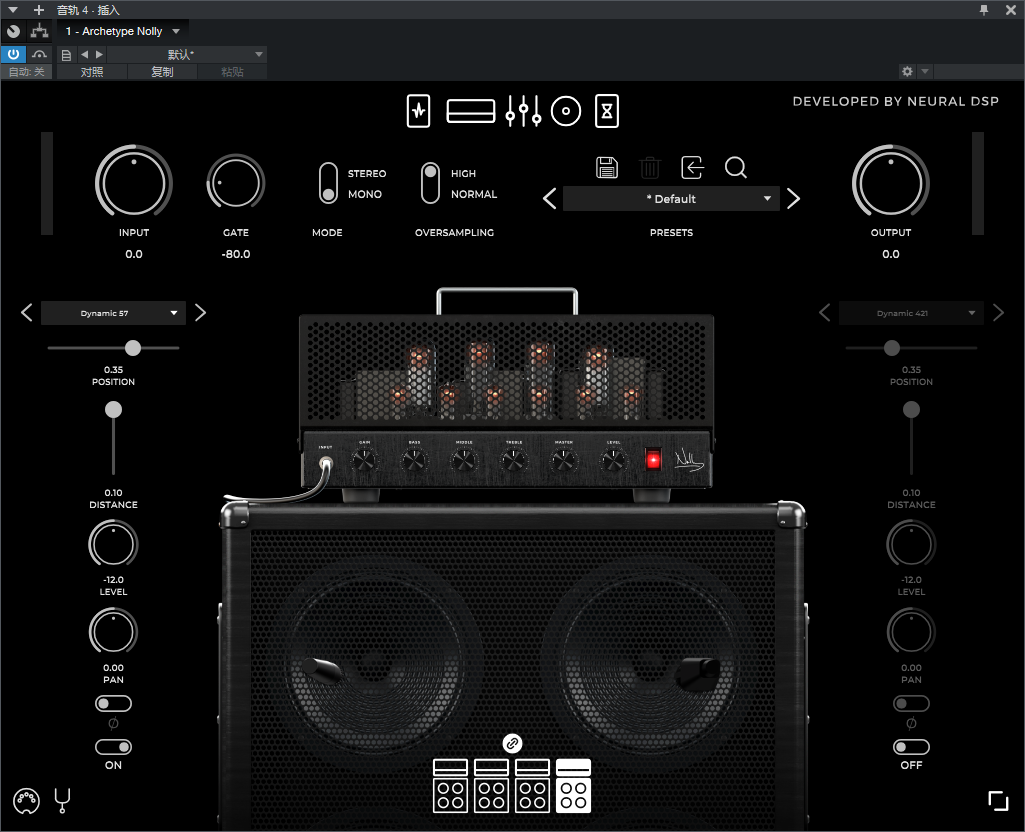This screenshot has width=1025, height=832.
Task: Click the GATE knob
Action: coord(236,182)
